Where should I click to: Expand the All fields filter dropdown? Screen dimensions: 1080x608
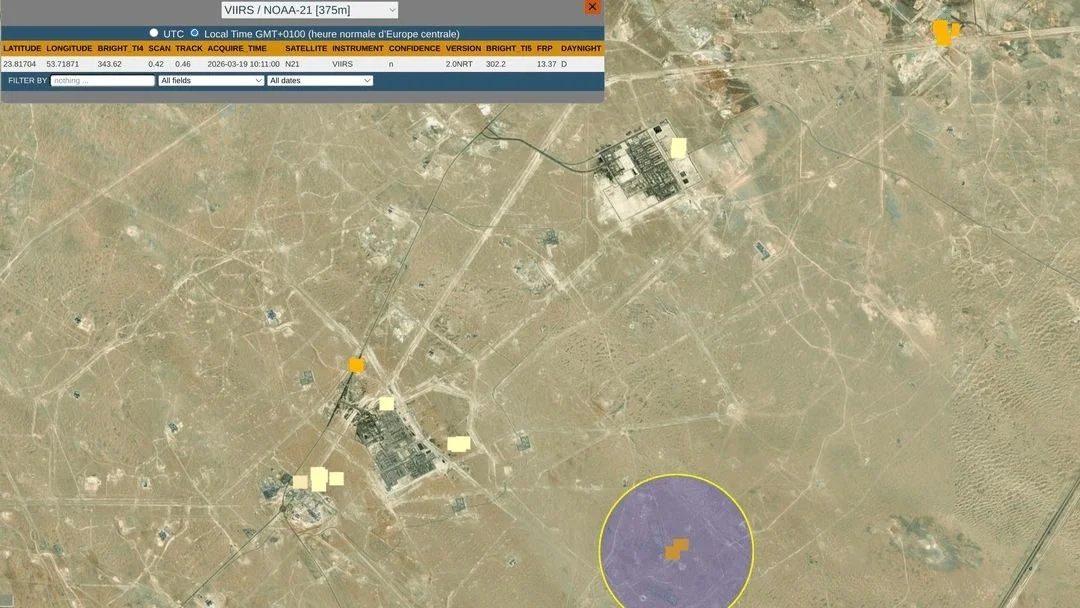point(211,80)
